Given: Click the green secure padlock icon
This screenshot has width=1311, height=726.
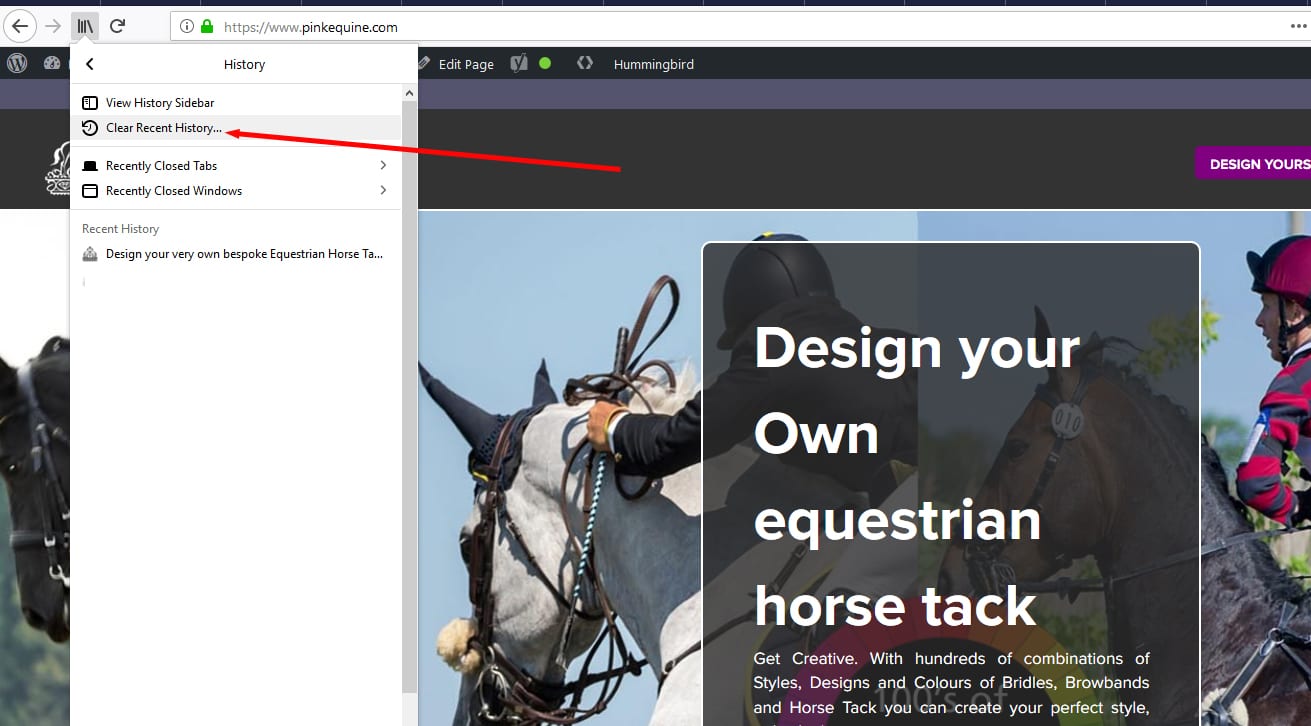Looking at the screenshot, I should coord(207,27).
